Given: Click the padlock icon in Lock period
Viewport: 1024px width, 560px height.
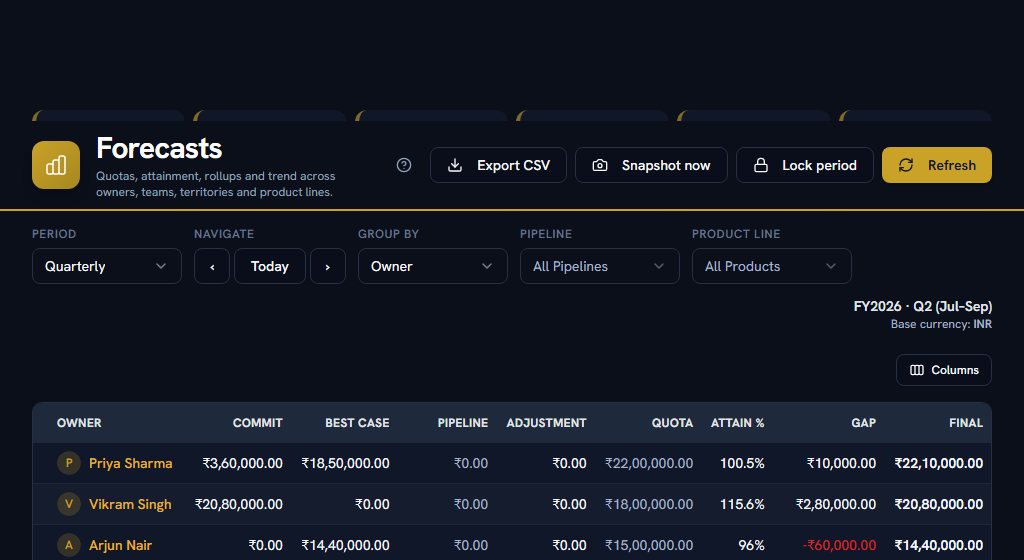Looking at the screenshot, I should tap(761, 166).
